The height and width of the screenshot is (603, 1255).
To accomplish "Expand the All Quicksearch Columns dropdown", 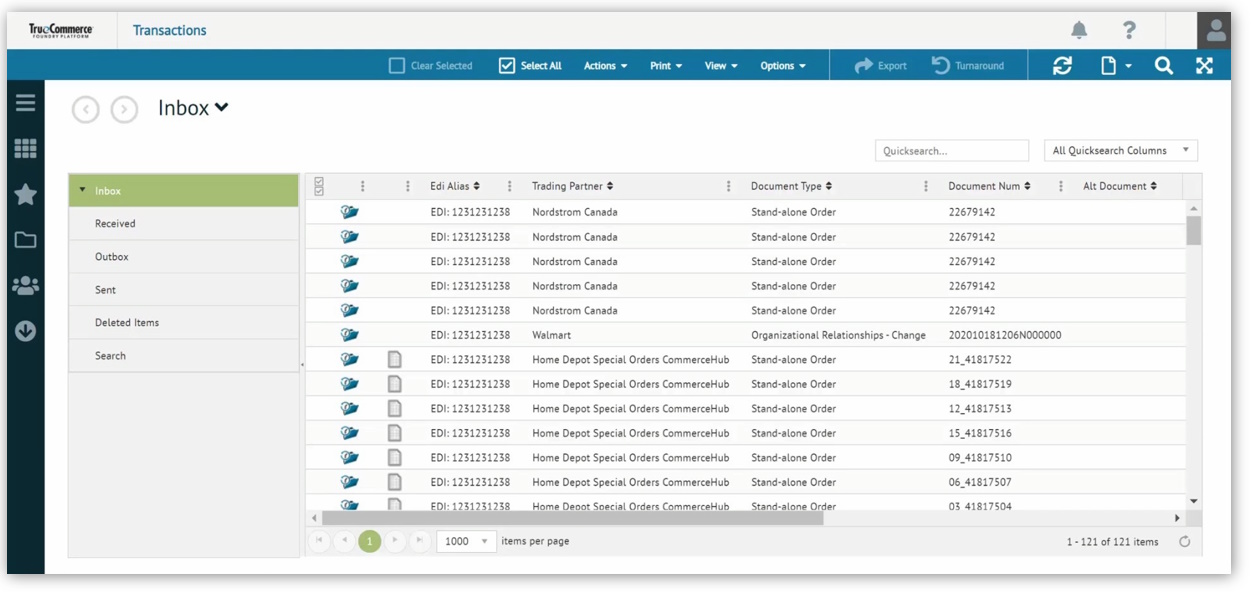I will pyautogui.click(x=1120, y=151).
